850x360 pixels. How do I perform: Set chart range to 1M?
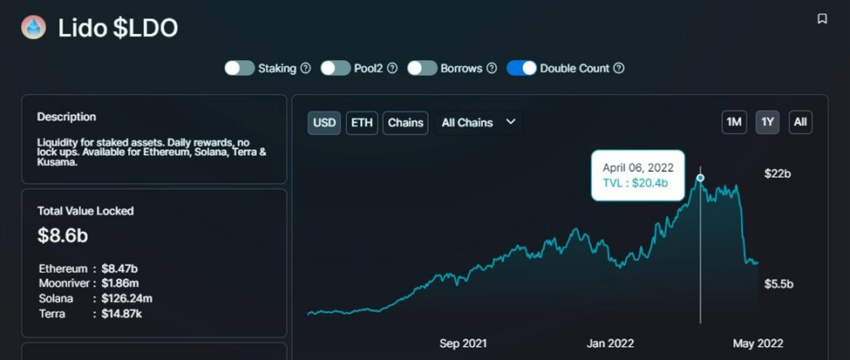tap(734, 123)
